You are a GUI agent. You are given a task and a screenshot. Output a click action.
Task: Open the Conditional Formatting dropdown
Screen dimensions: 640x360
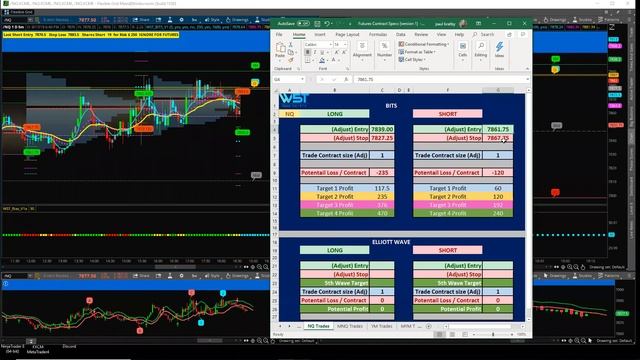click(x=424, y=44)
